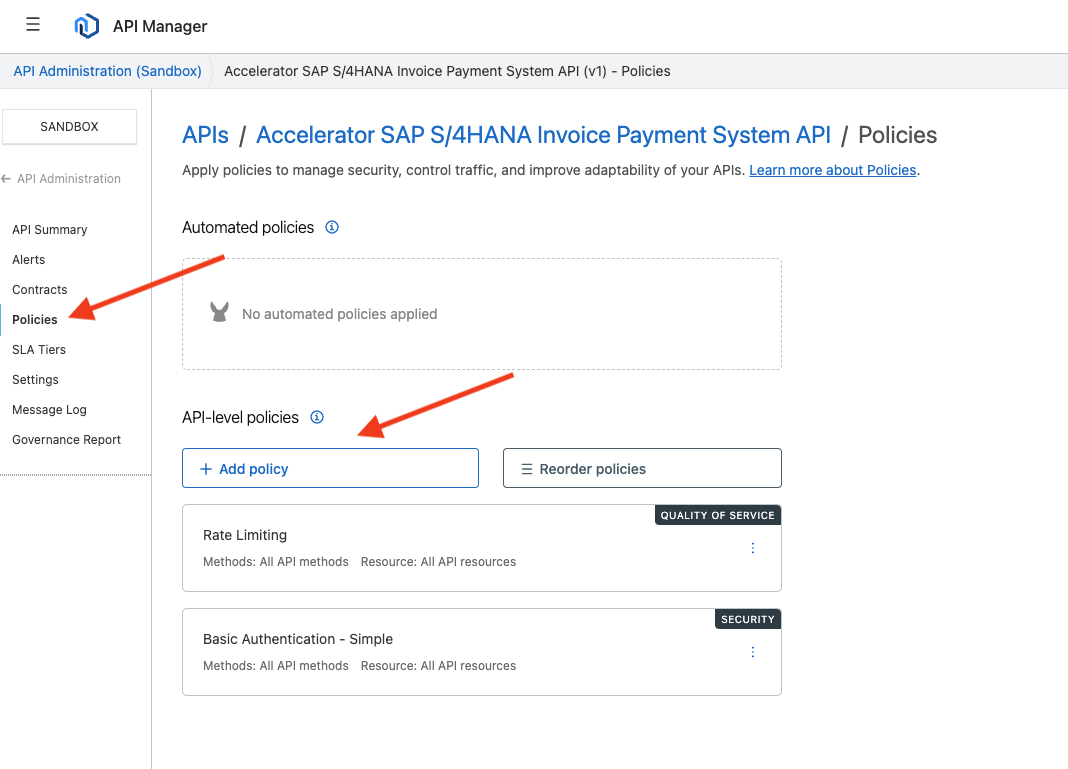Screen dimensions: 1068x769
Task: Click the Reorder policies button
Action: coord(641,468)
